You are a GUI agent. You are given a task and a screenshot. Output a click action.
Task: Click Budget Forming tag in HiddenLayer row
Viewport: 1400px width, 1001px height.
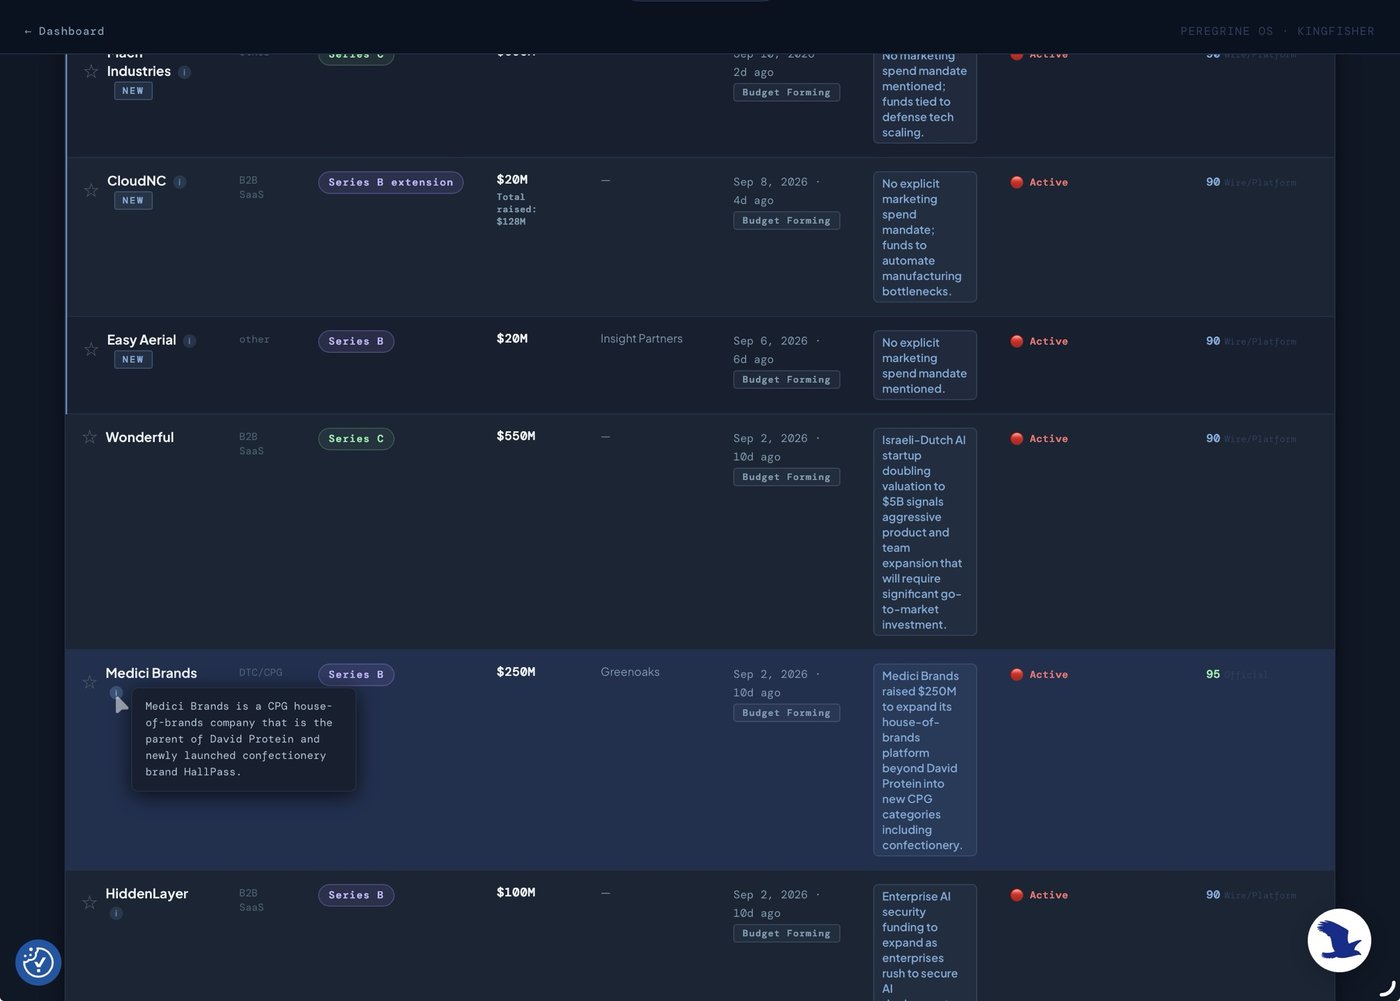[786, 933]
